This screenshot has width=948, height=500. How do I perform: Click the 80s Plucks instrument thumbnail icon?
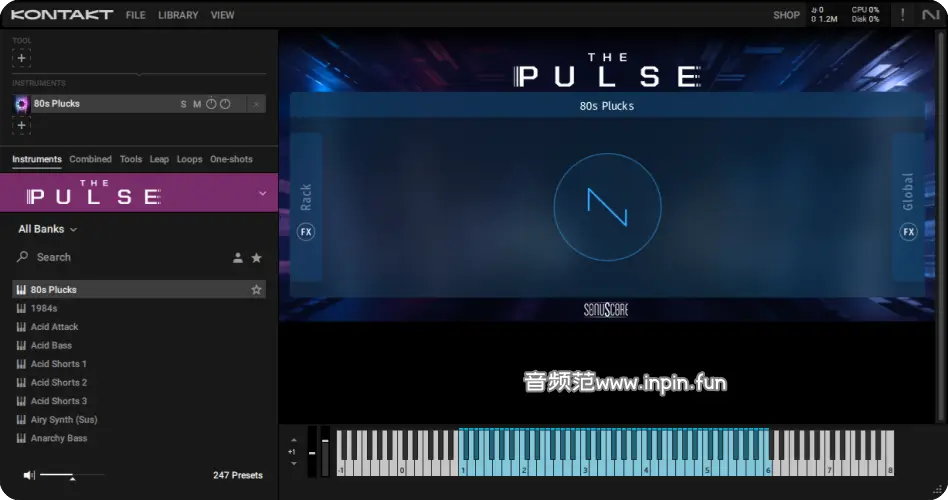pos(21,104)
